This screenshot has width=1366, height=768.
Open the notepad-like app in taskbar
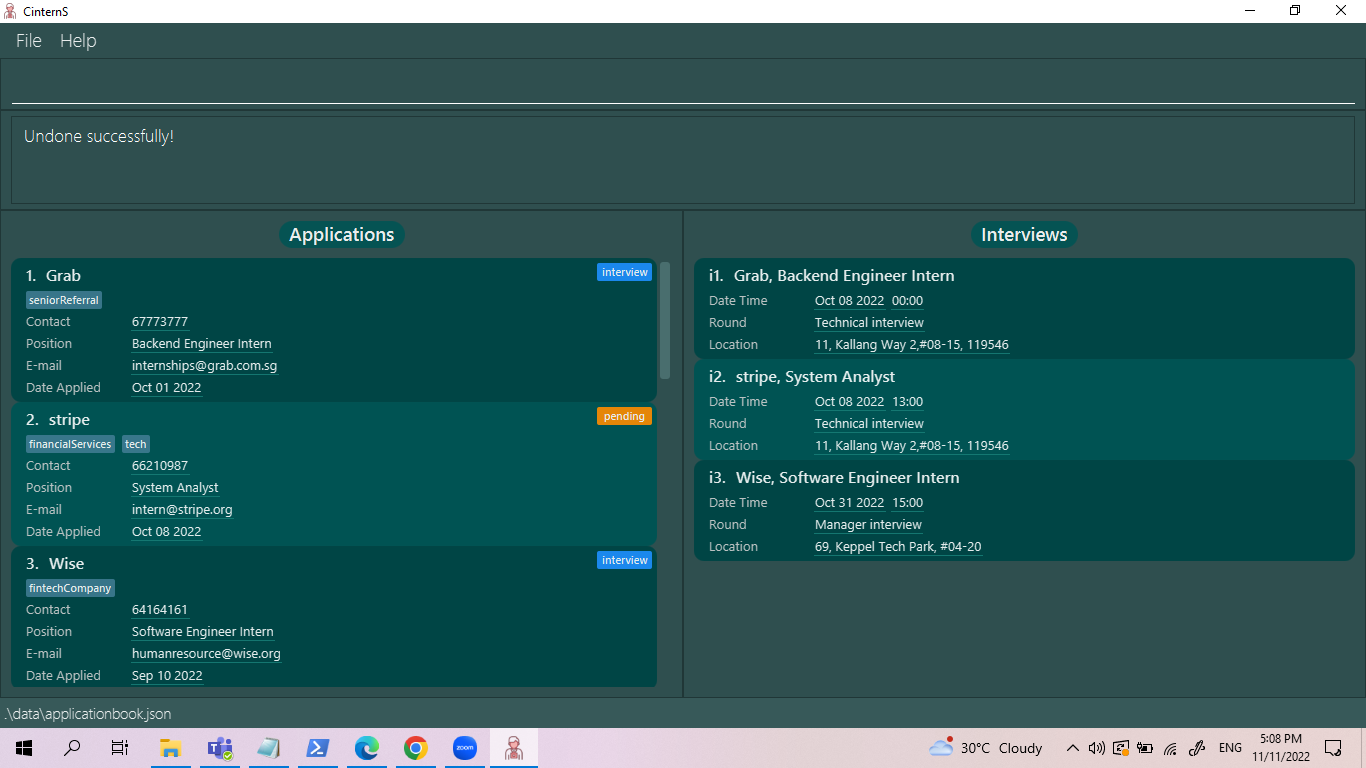point(269,748)
